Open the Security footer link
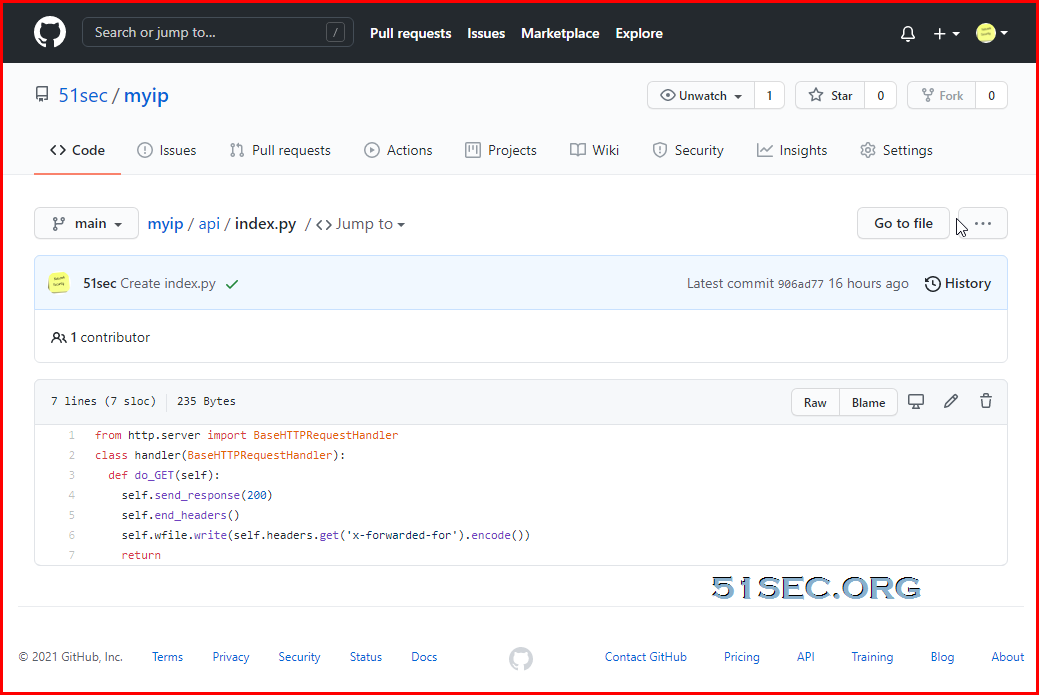Viewport: 1039px width, 695px height. click(299, 657)
